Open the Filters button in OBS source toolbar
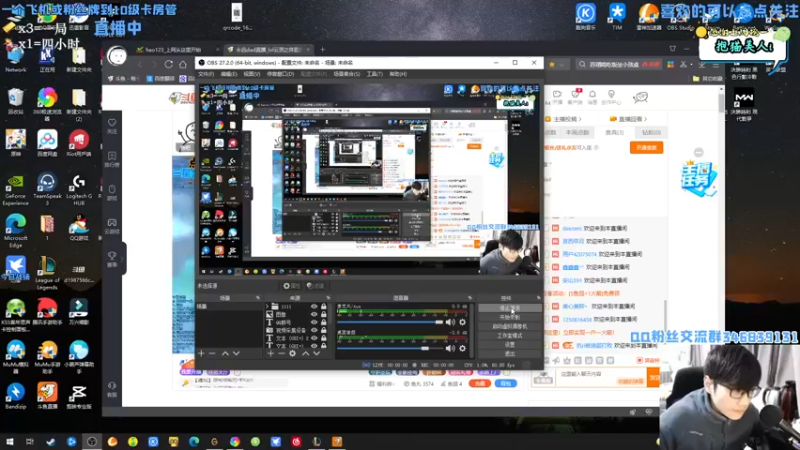Viewport: 800px width, 450px height. tap(315, 286)
